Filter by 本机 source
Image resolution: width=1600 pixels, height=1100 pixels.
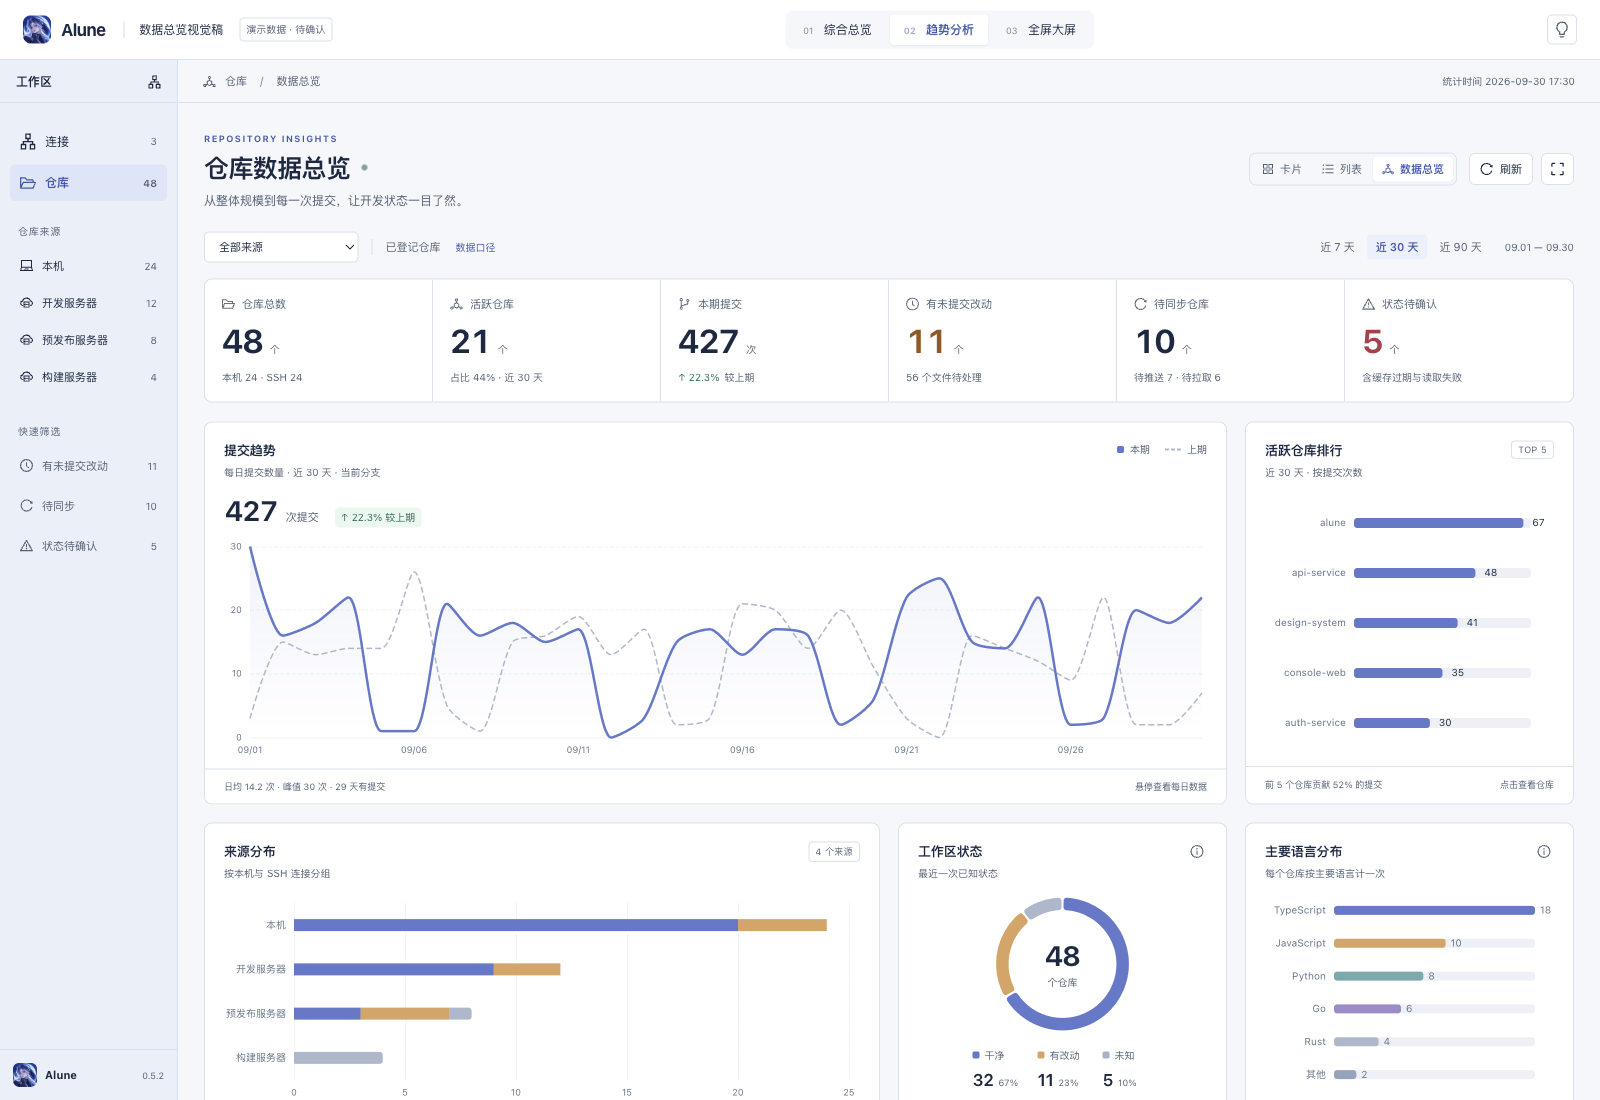[x=88, y=266]
